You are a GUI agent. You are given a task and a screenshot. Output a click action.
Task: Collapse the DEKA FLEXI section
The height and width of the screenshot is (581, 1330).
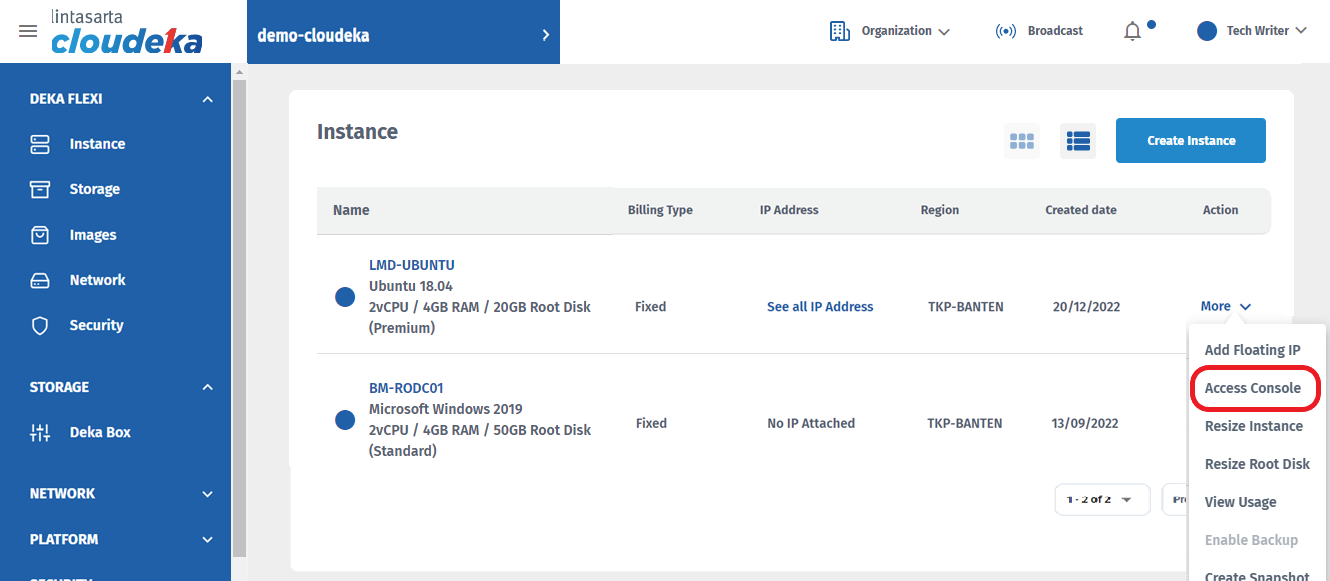point(207,99)
